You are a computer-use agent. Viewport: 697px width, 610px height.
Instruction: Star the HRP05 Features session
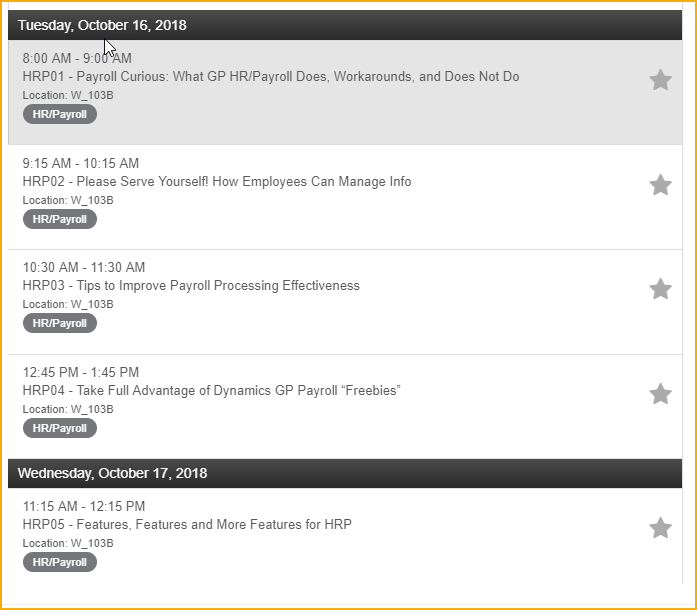[660, 528]
